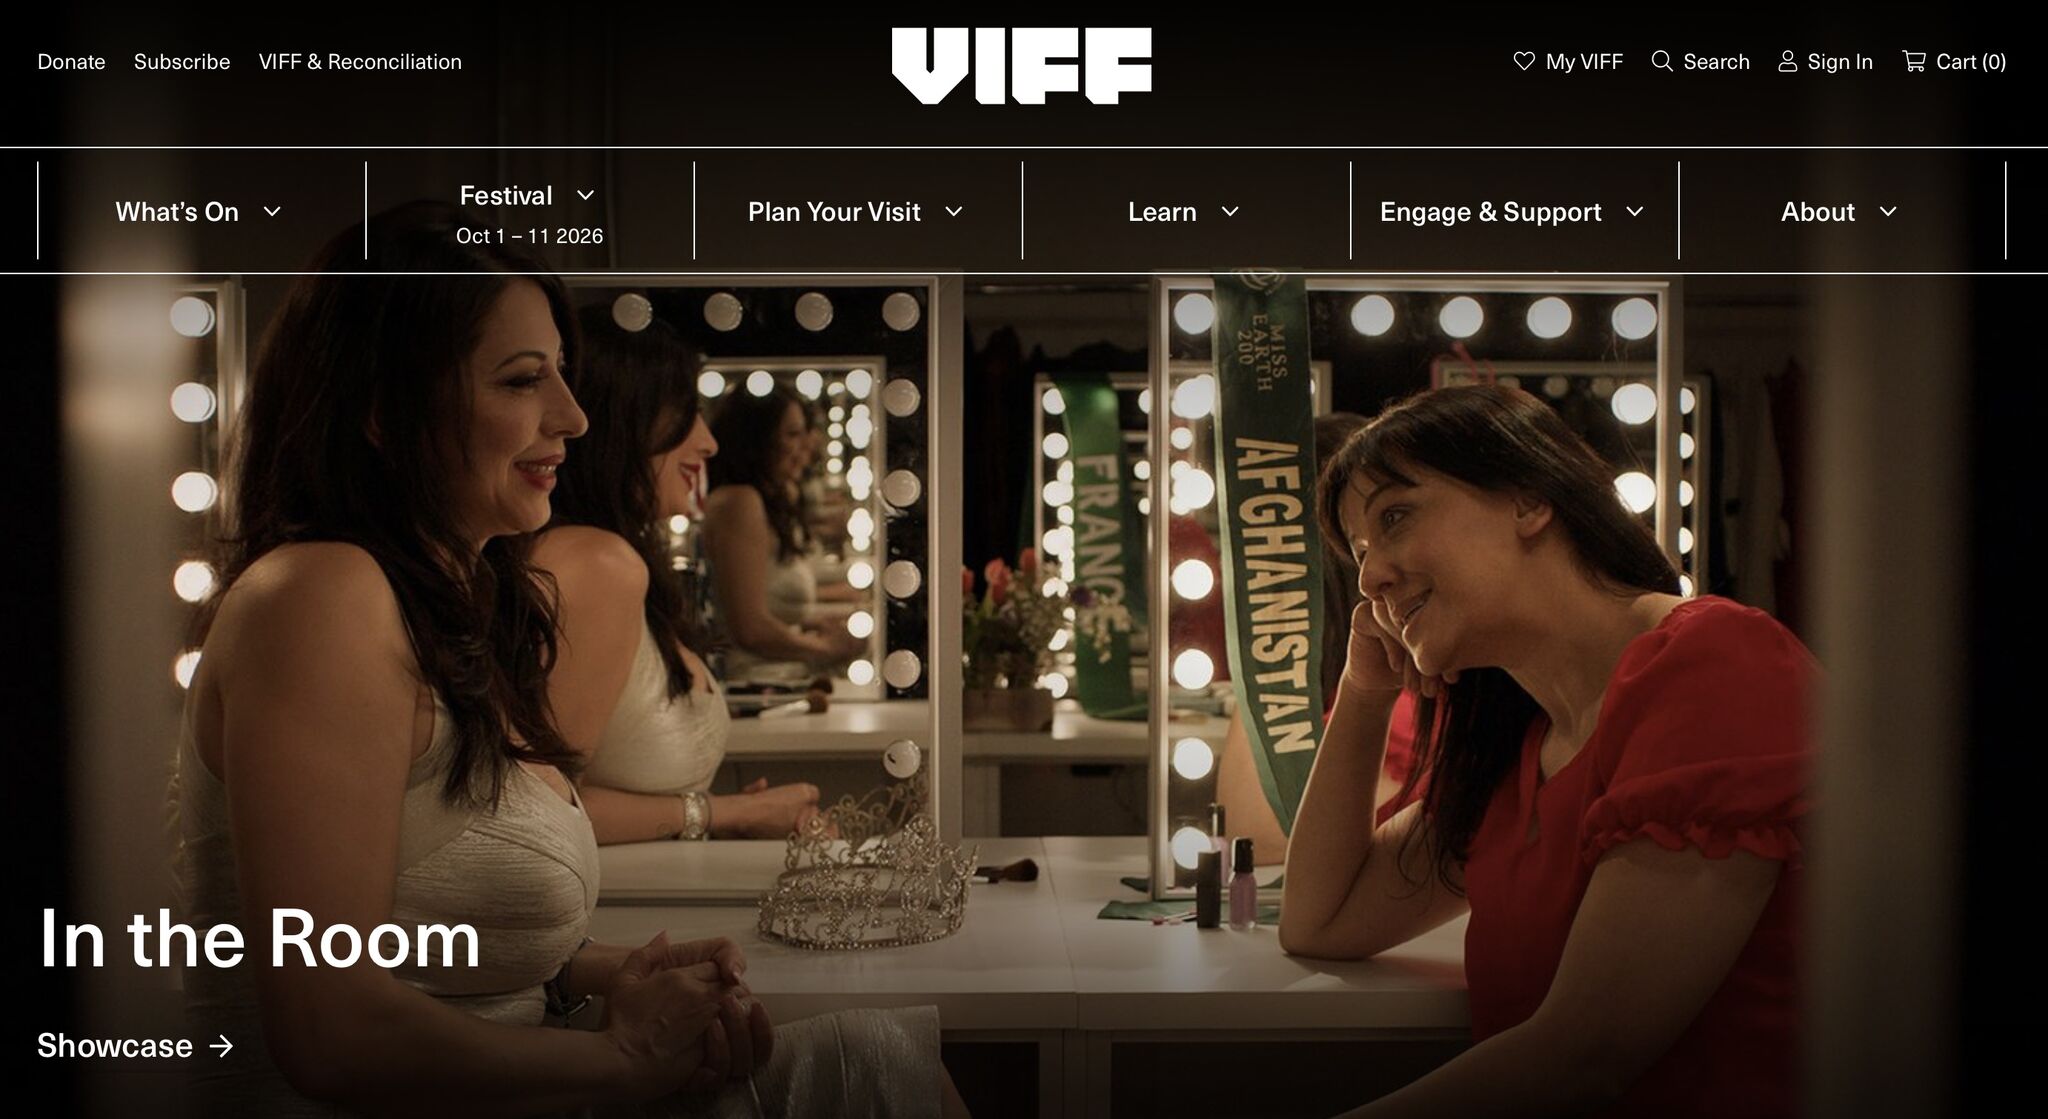Open search via the magnifying glass icon
Viewport: 2048px width, 1119px height.
[1662, 61]
